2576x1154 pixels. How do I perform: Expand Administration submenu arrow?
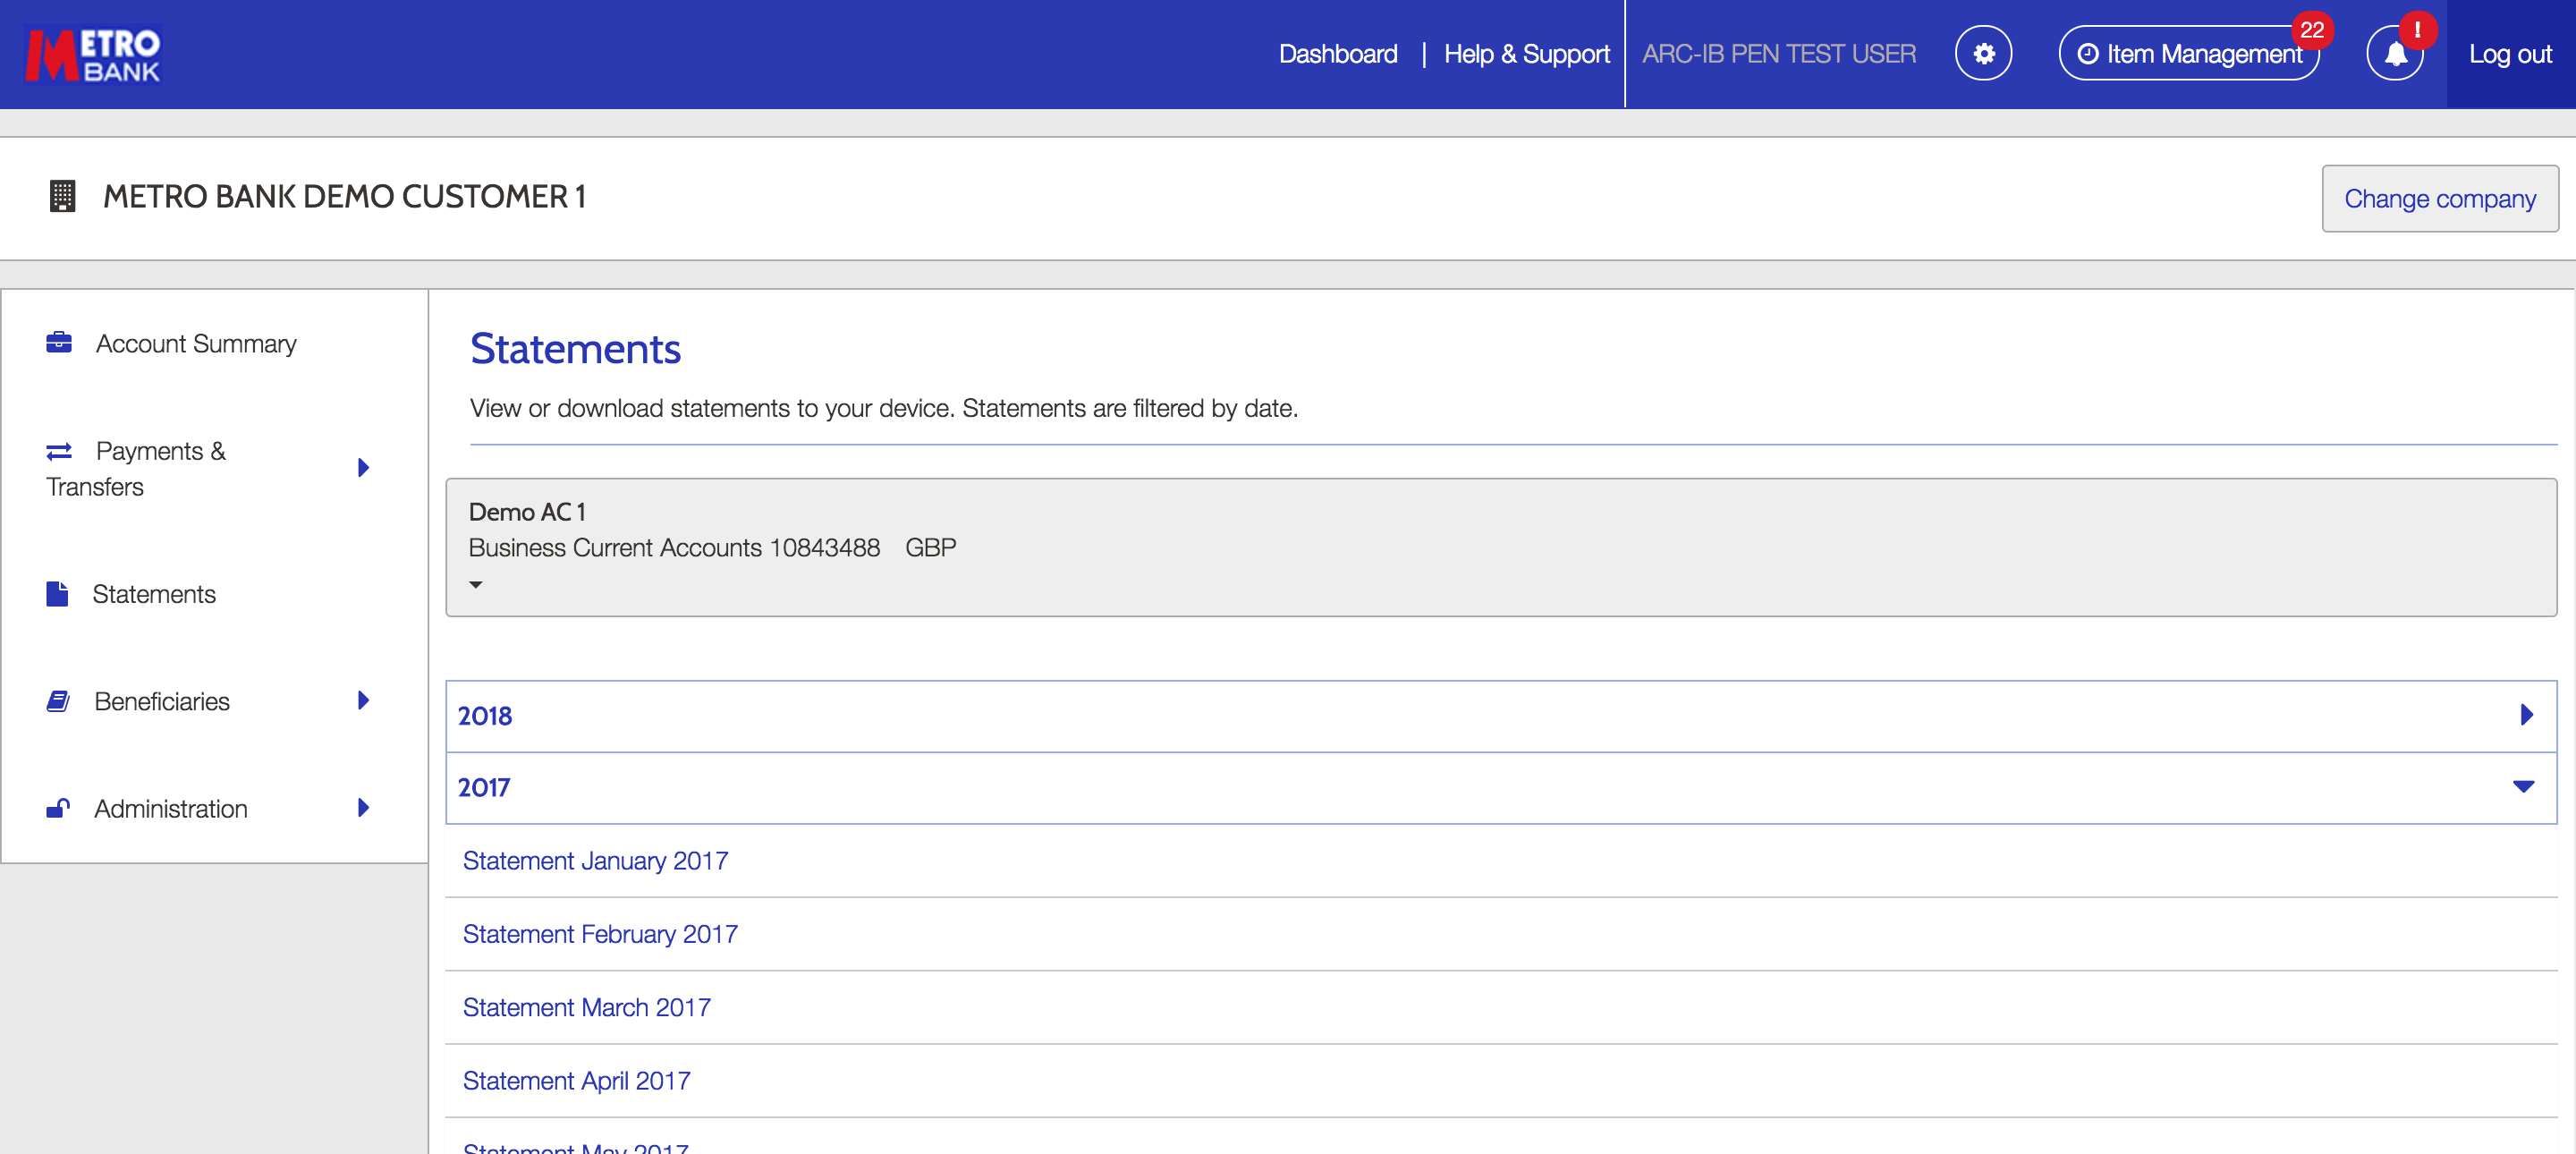(363, 807)
